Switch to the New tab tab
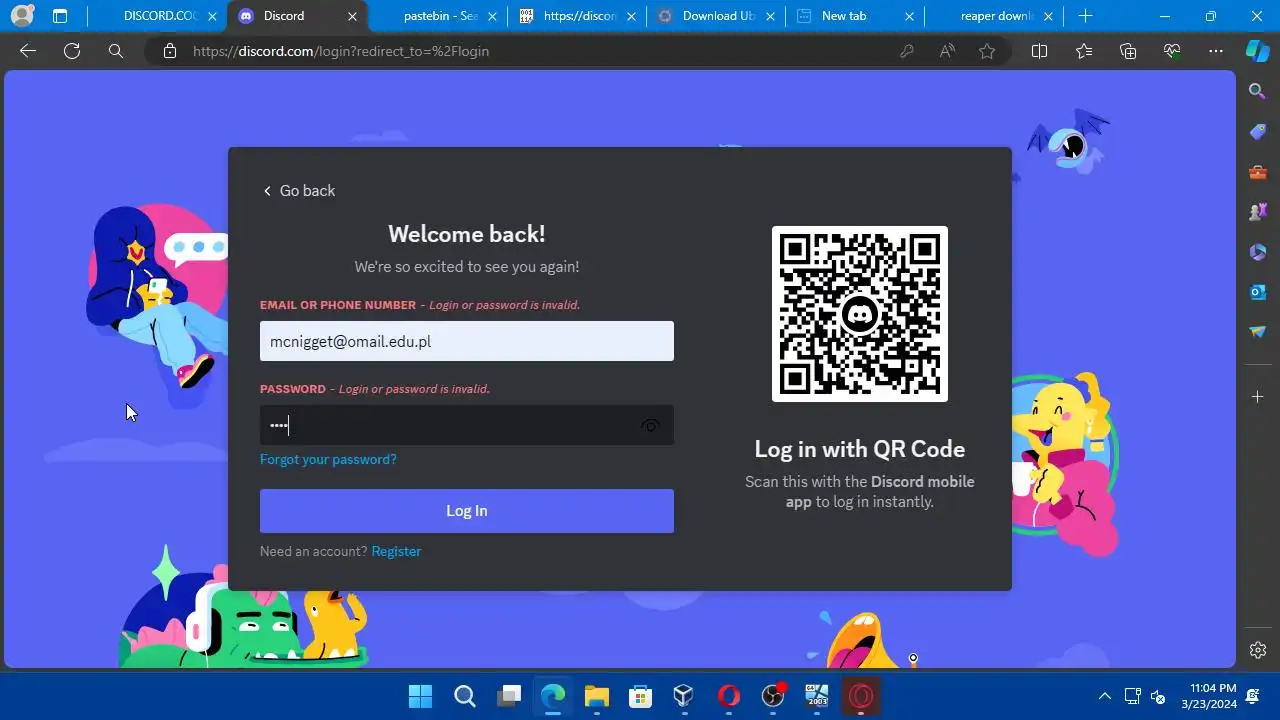 coord(855,16)
